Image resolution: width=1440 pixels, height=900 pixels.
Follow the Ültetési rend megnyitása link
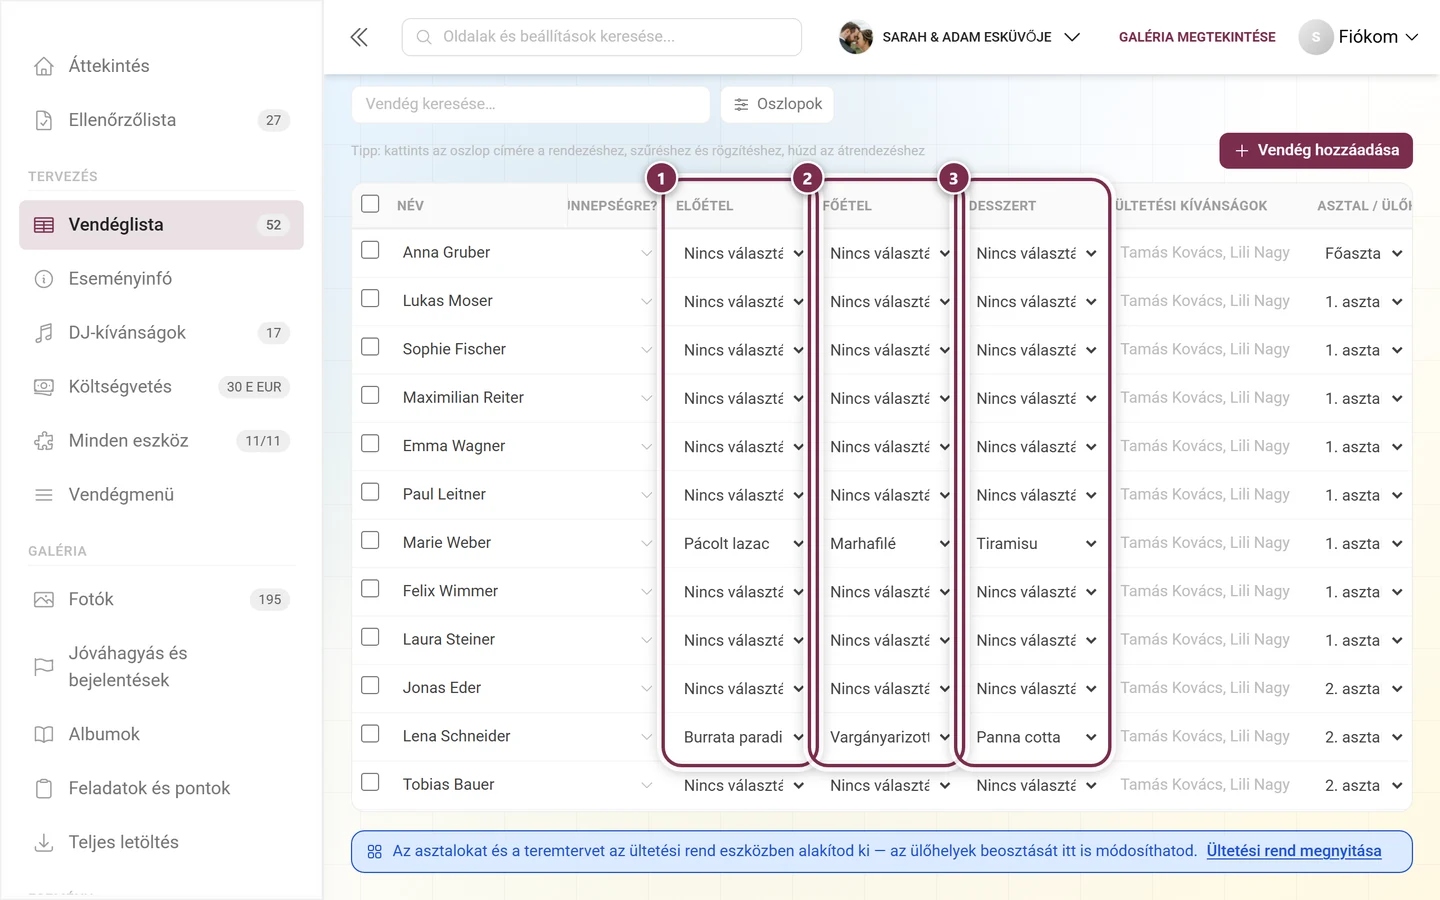(1294, 851)
